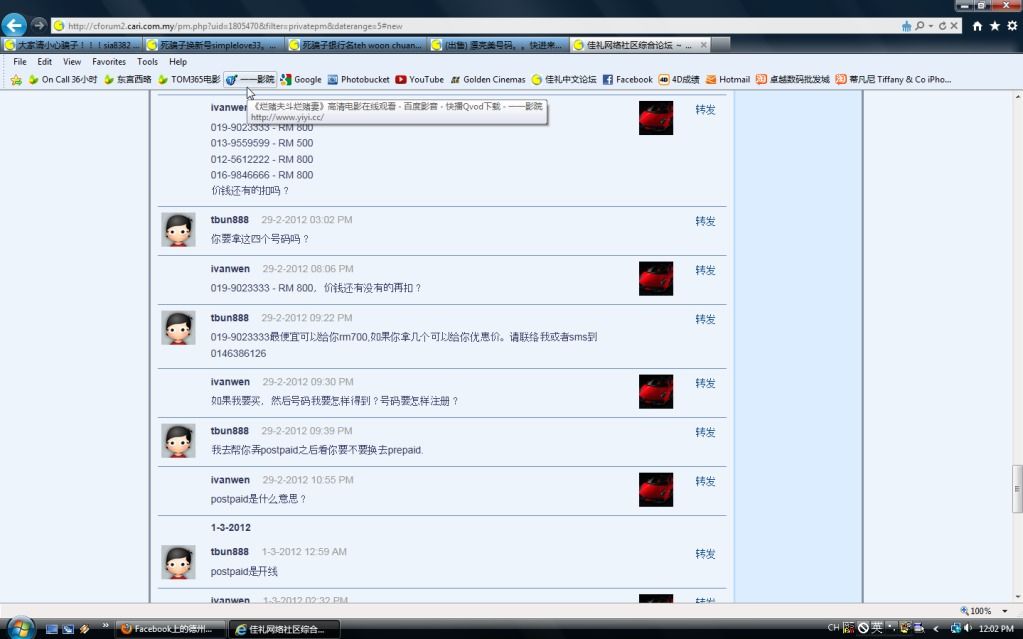Click the username tbun888 on the 09:39 PM message
The image size is (1023, 639).
(x=229, y=431)
